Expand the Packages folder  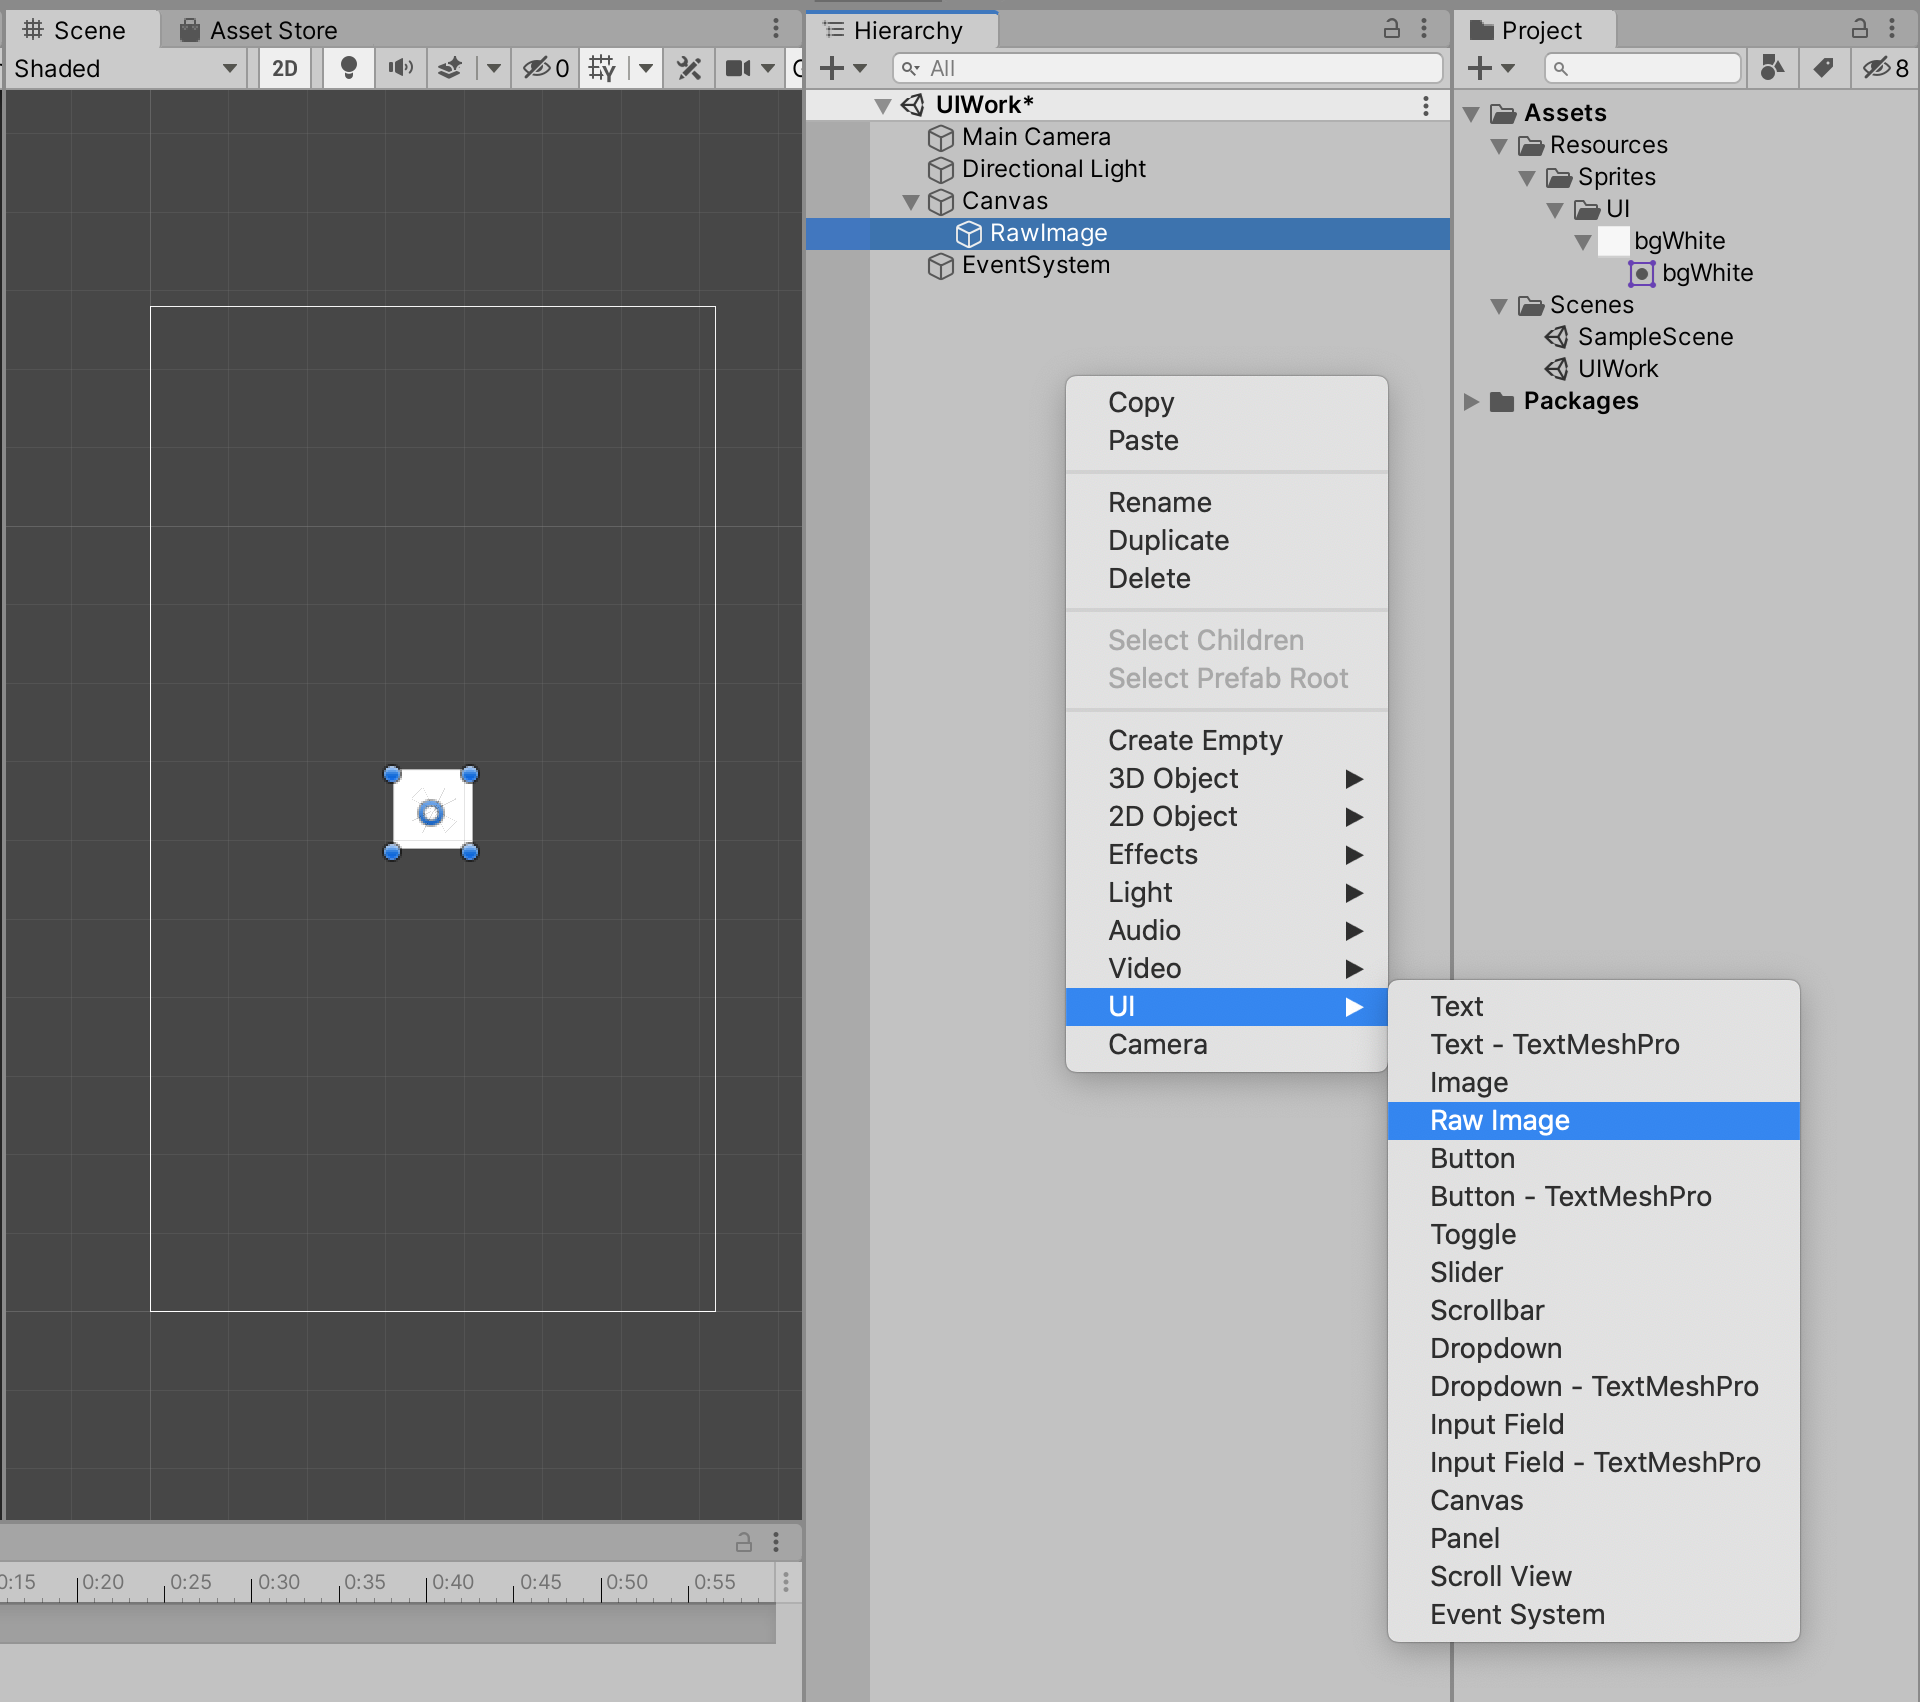point(1471,402)
